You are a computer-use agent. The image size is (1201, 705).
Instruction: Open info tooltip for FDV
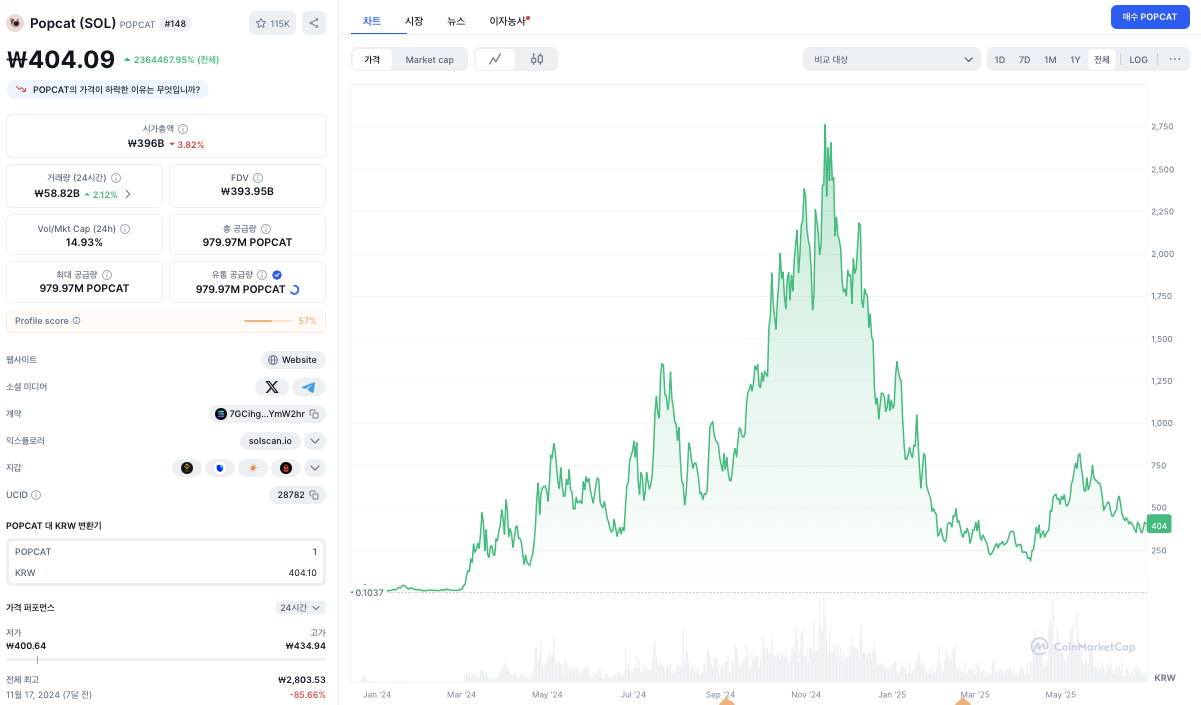pyautogui.click(x=258, y=178)
